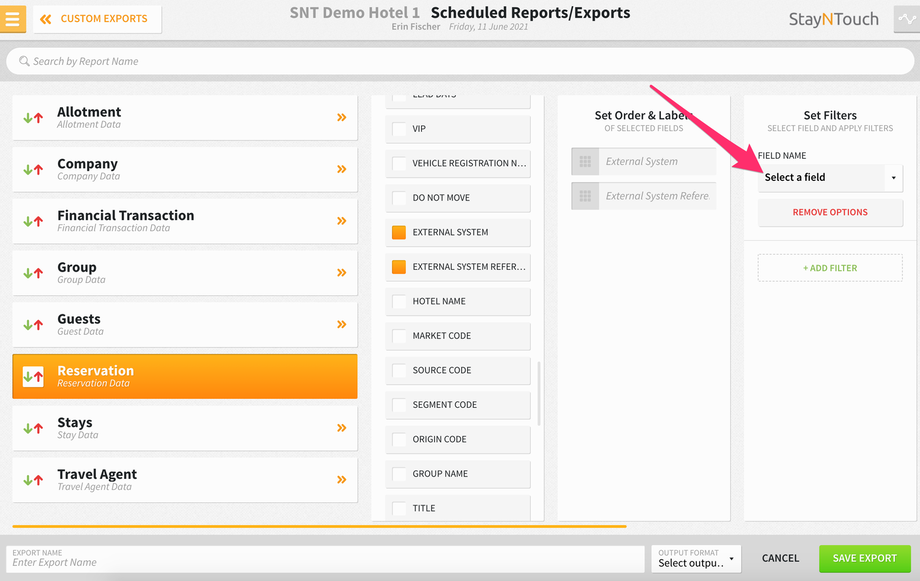Screen dimensions: 920x581
Task: Click the double chevron in Custom Exports
Action: click(x=45, y=19)
